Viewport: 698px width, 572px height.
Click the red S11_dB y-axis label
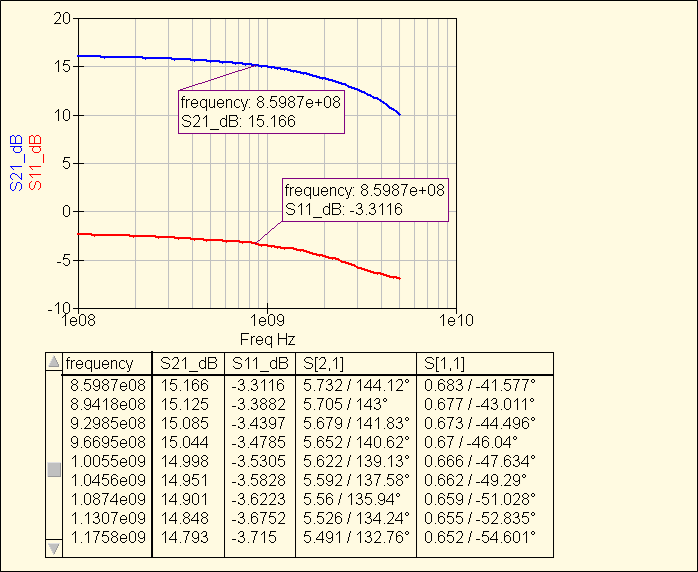[x=36, y=162]
